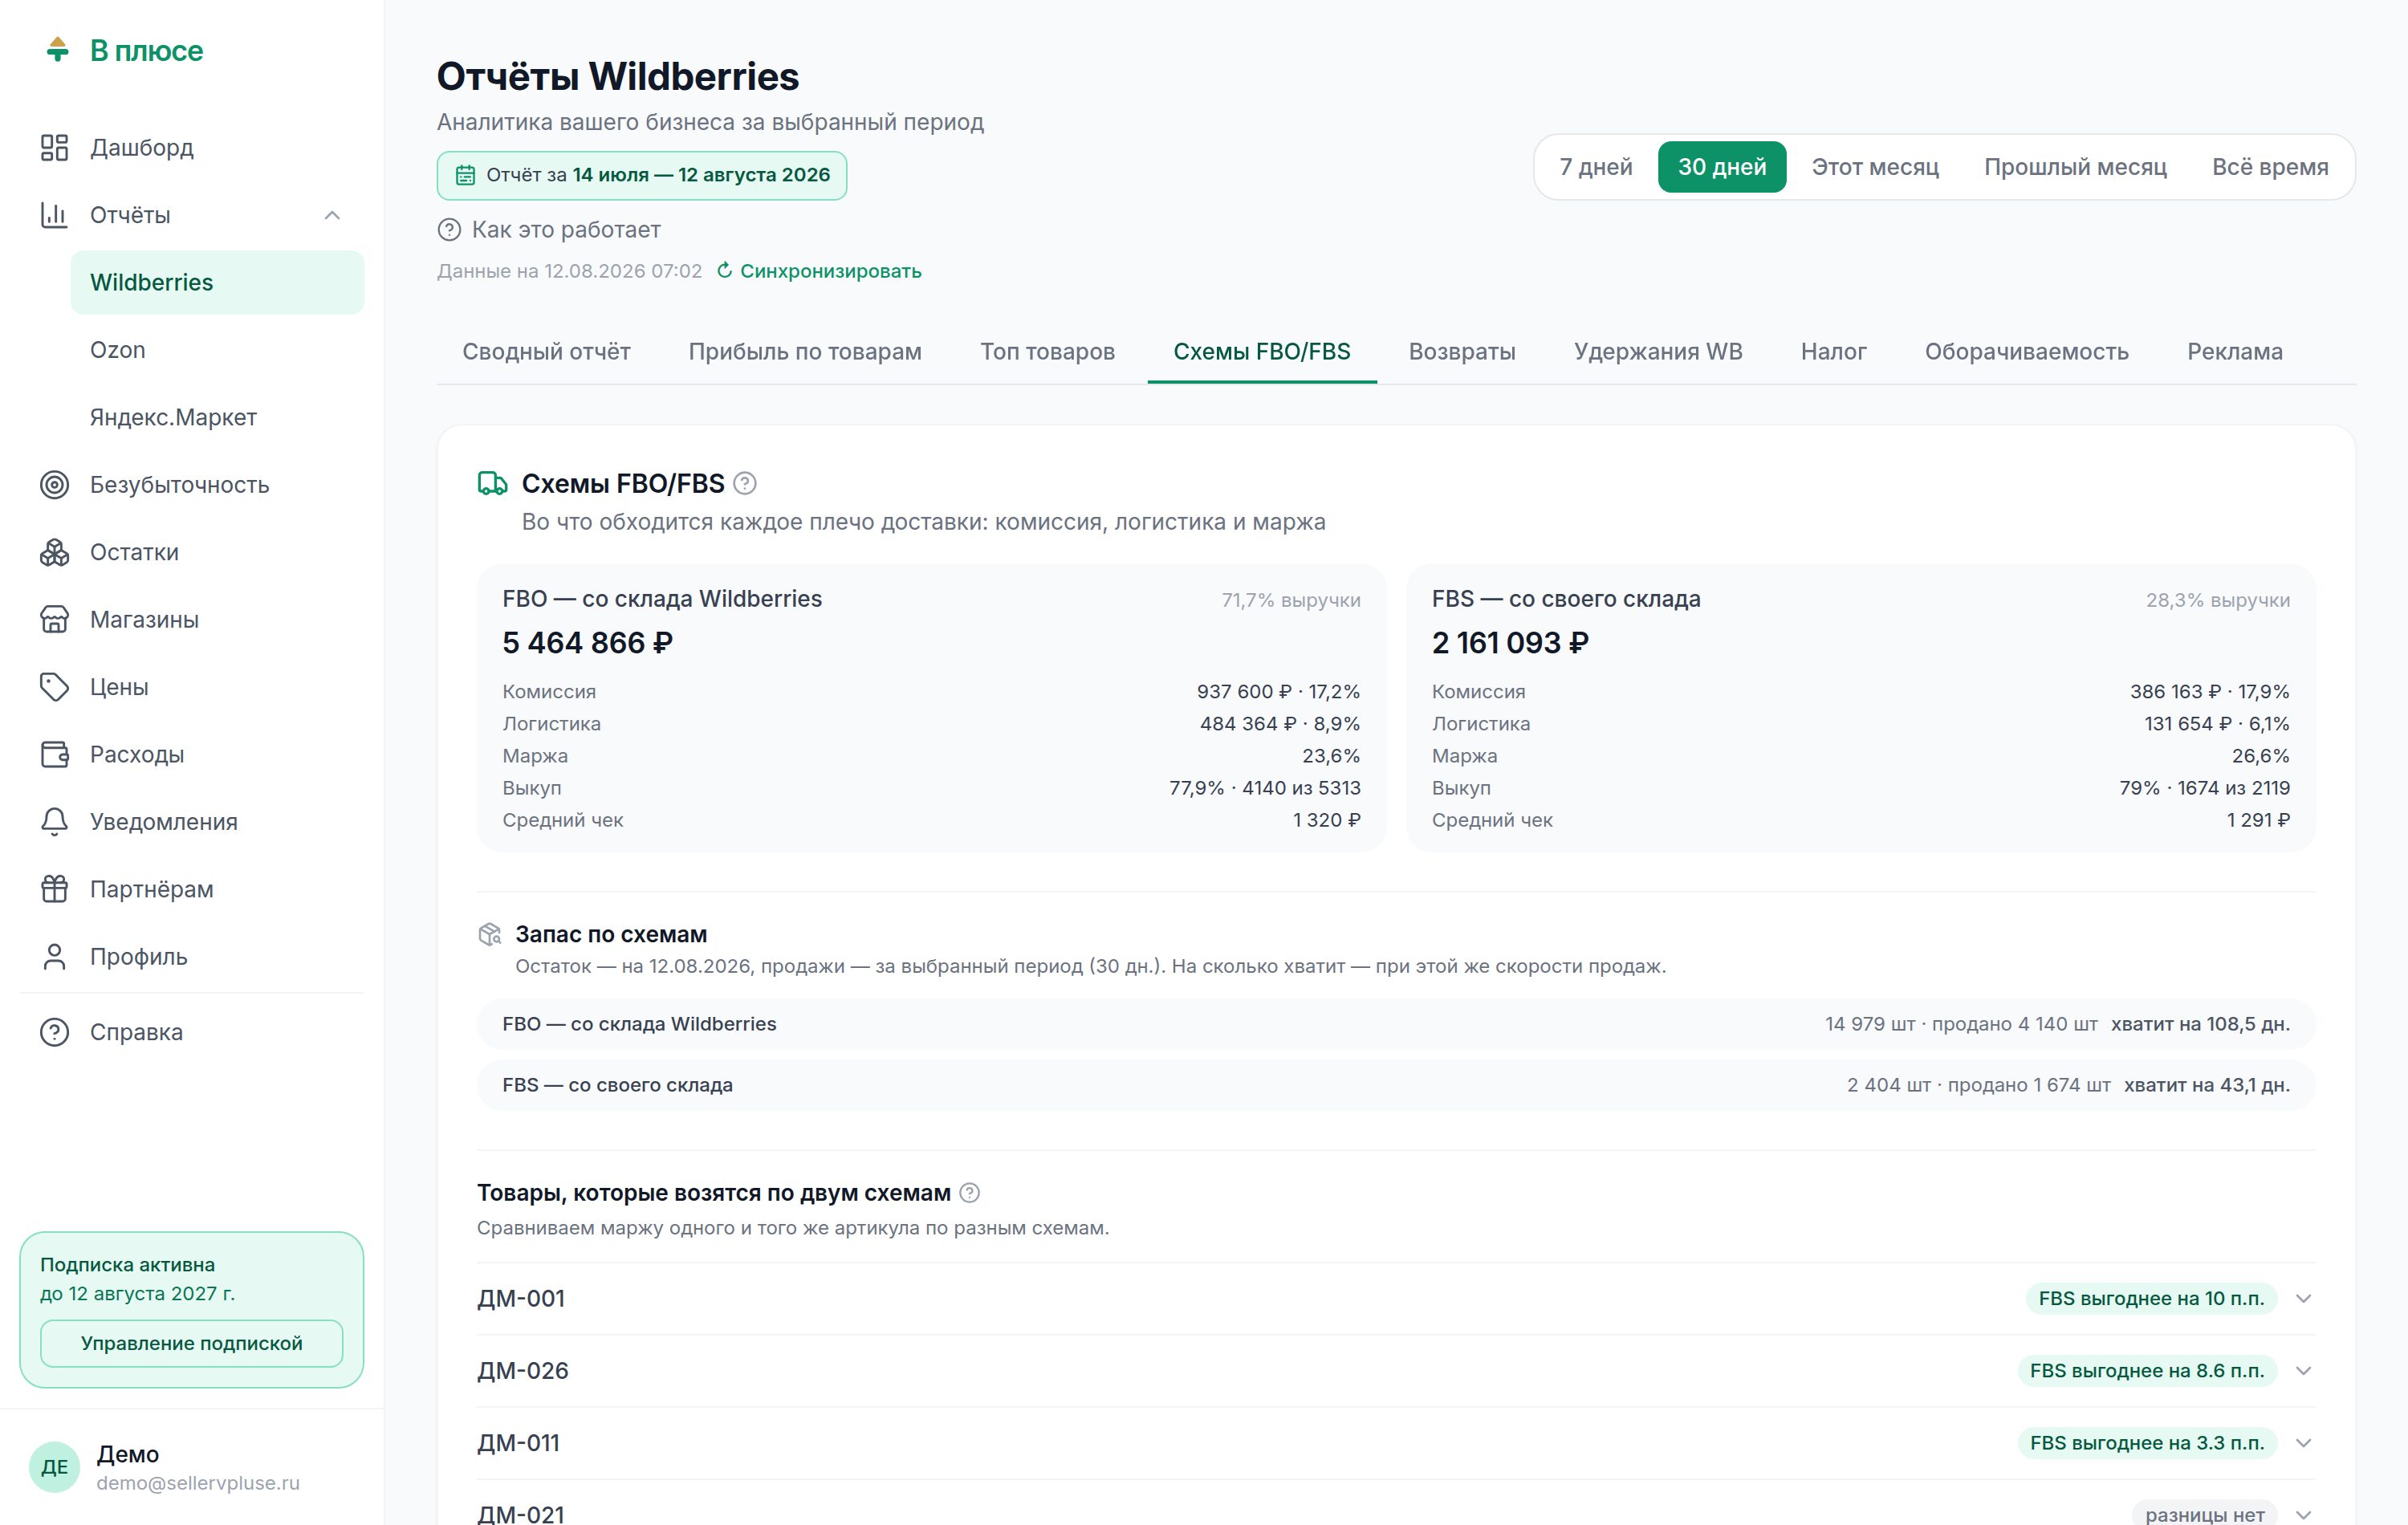Open the Дашборд dashboard grid icon
2408x1525 pixels.
pos(54,148)
